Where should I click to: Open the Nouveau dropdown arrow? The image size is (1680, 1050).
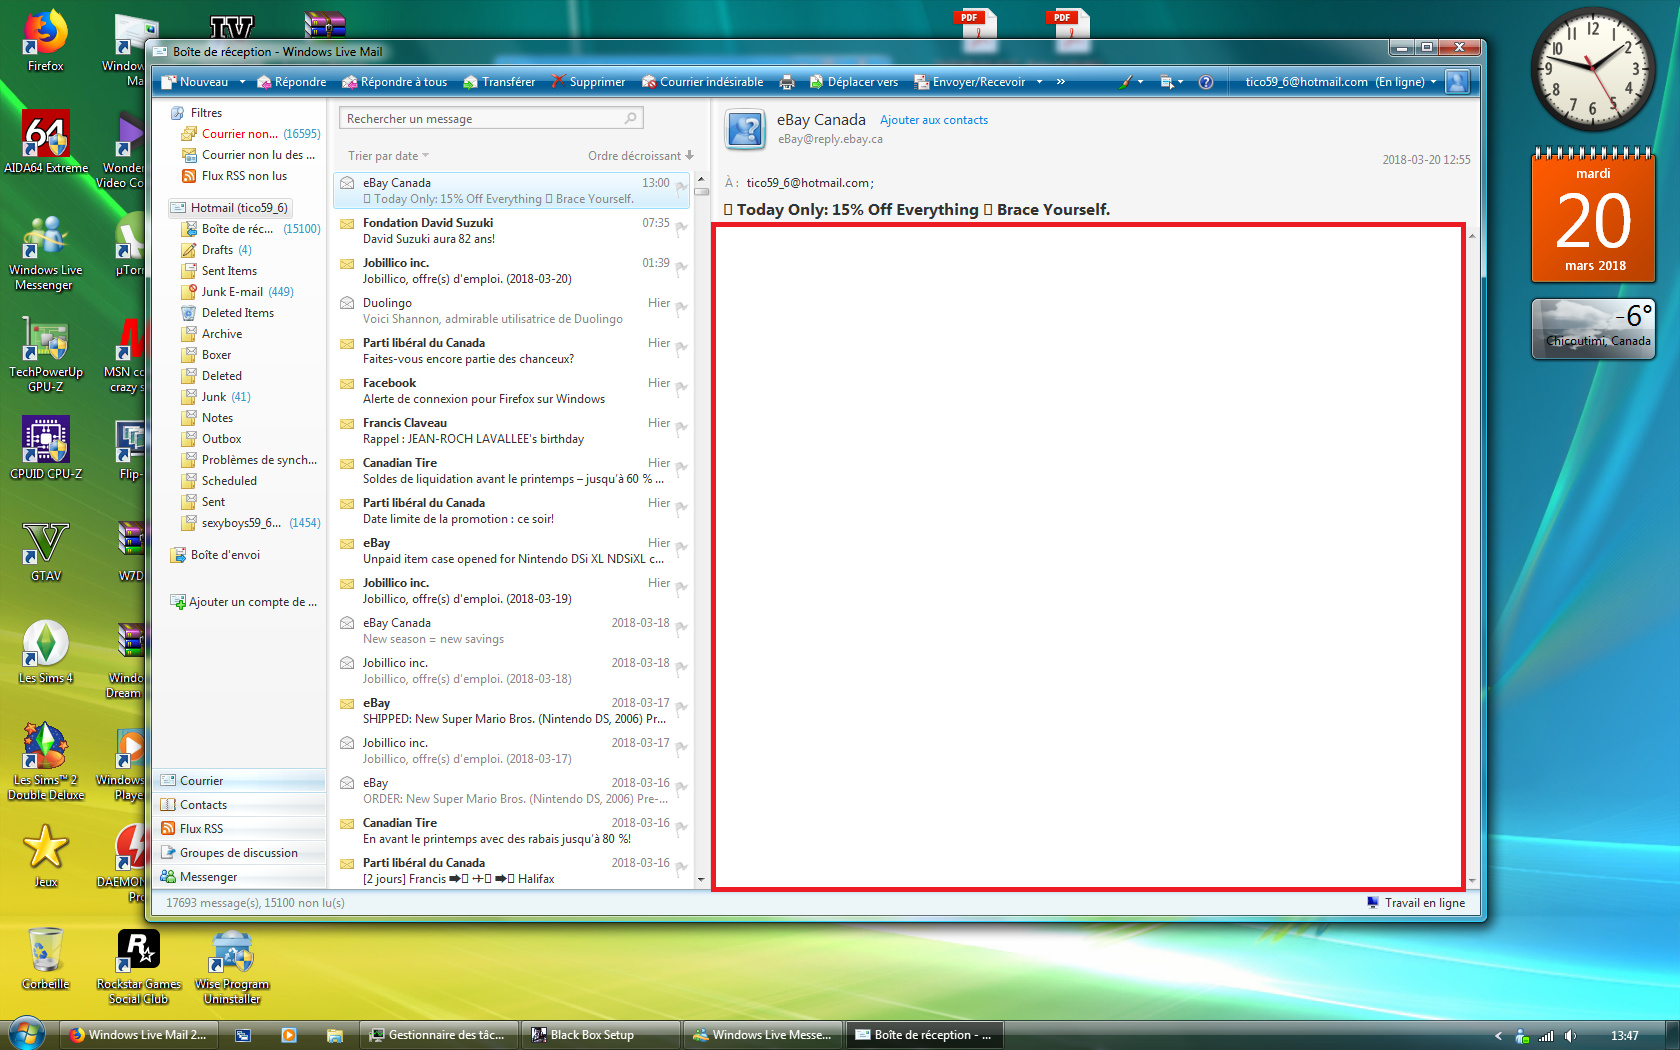click(x=241, y=82)
